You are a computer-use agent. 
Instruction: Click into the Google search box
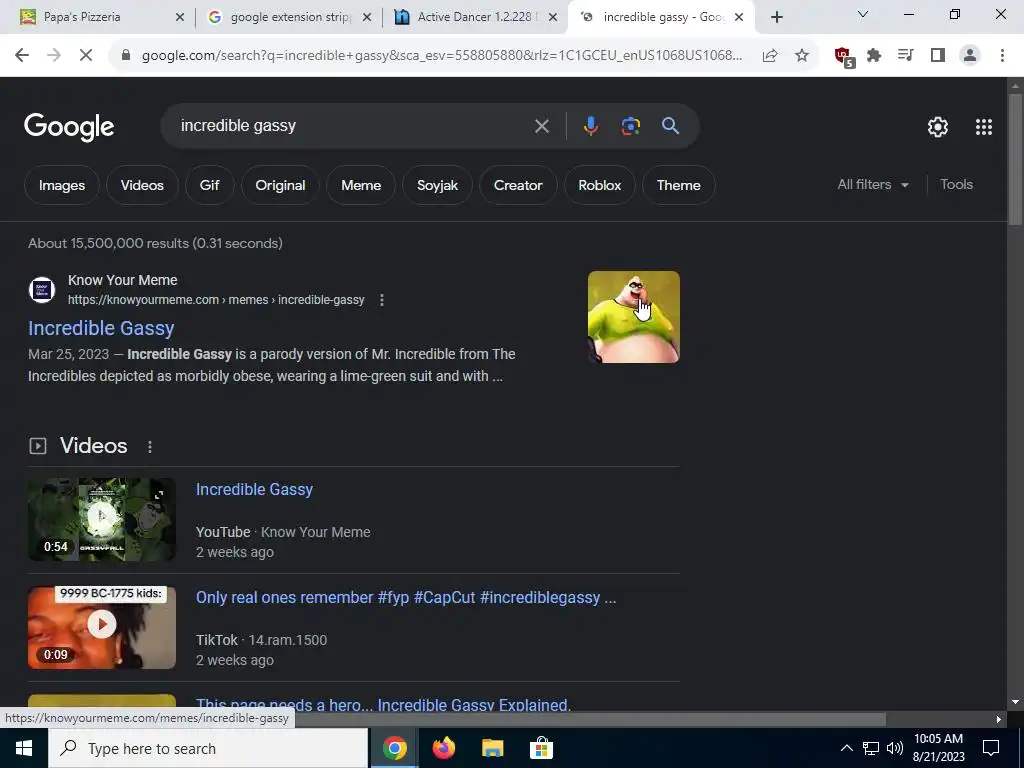point(353,126)
